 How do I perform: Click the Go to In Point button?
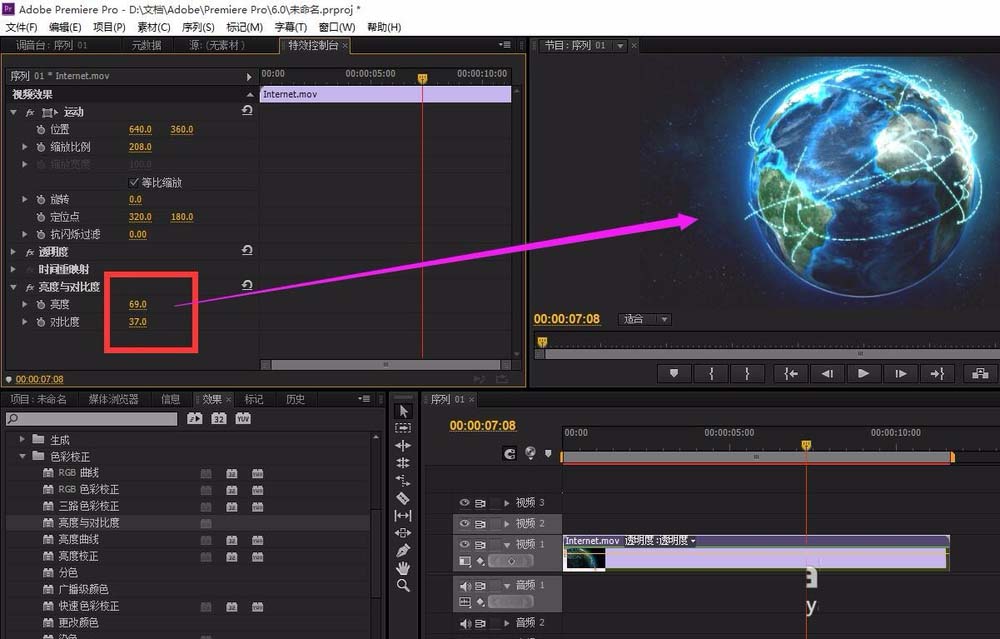[x=789, y=374]
